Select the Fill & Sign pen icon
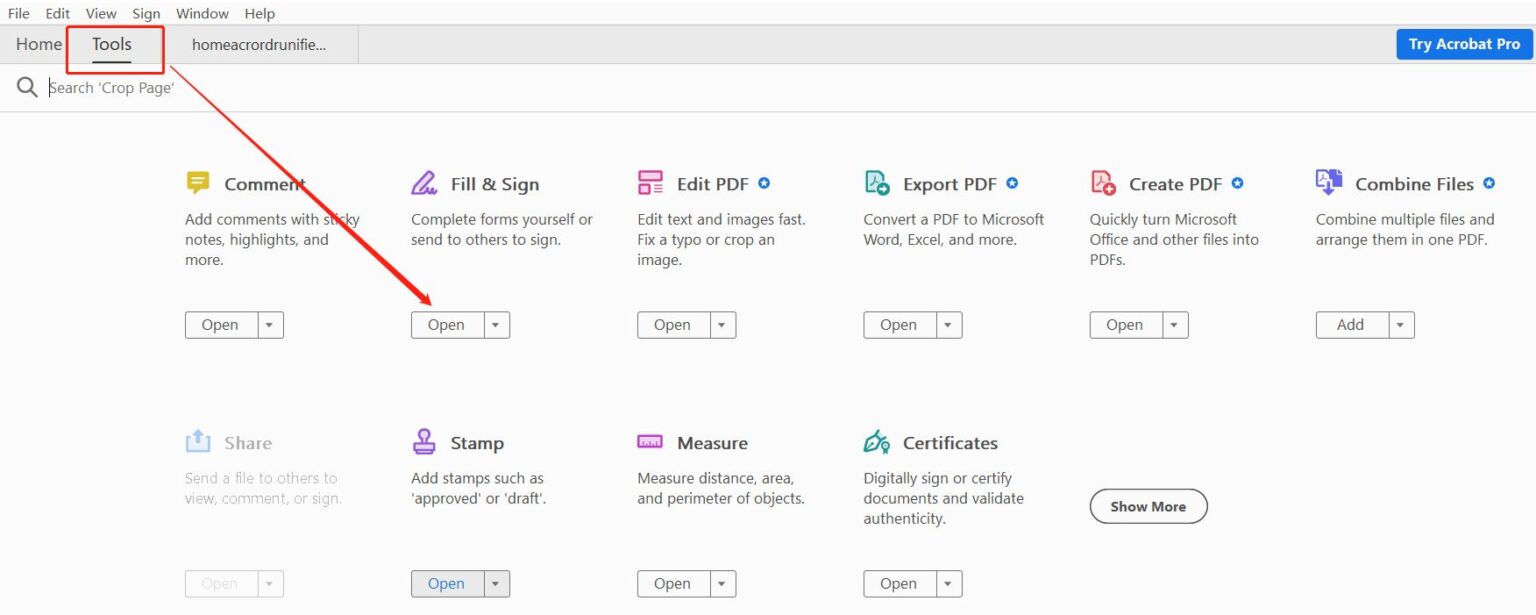 click(x=424, y=183)
